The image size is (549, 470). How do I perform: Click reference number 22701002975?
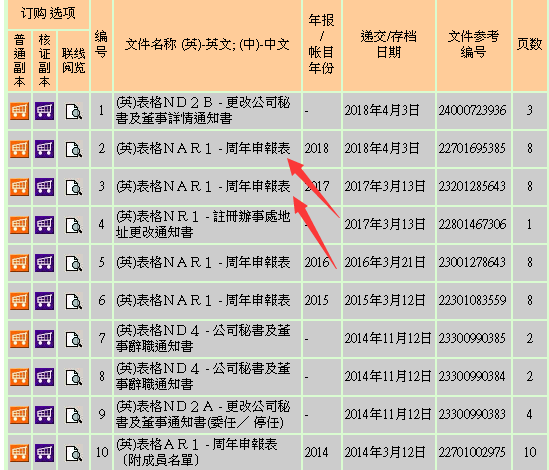click(472, 452)
